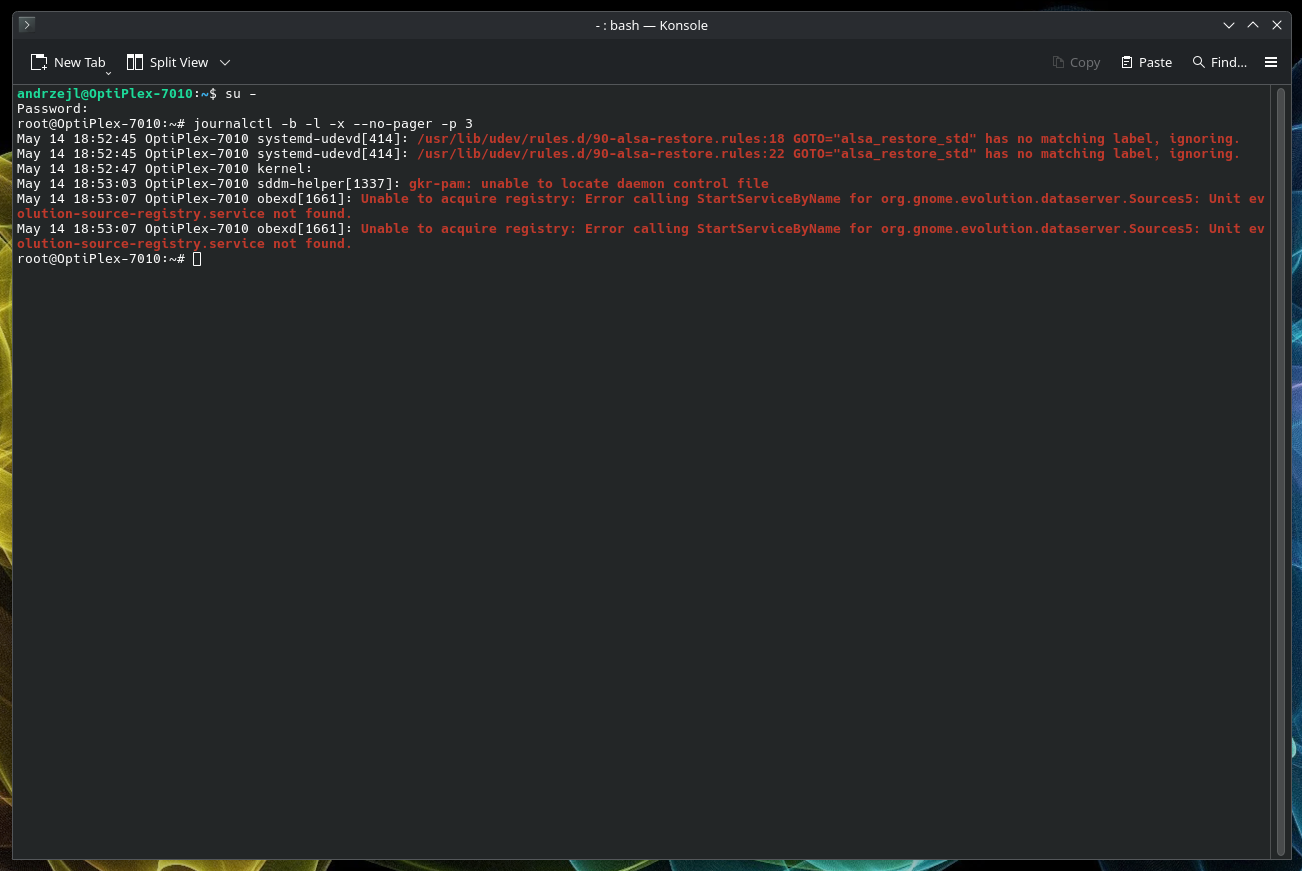
Task: Click the keep-below chevron in the title bar
Action: pyautogui.click(x=1228, y=25)
